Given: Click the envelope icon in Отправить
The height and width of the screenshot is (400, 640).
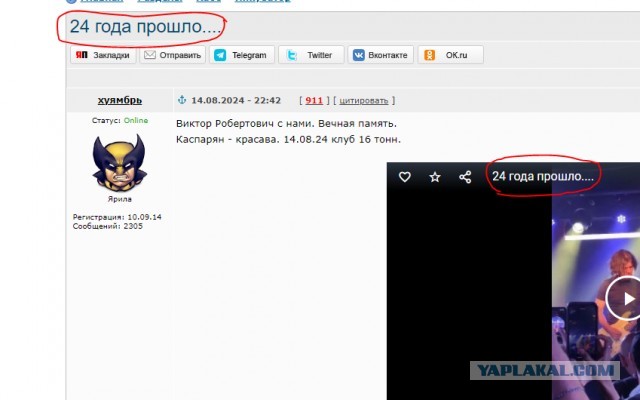Looking at the screenshot, I should coord(150,55).
